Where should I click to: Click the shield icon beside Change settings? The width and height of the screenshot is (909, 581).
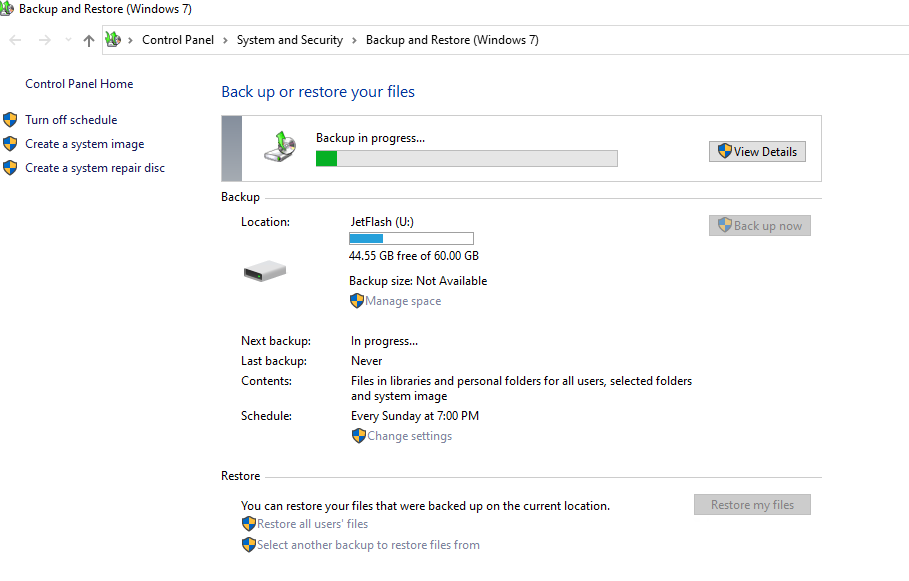point(359,436)
